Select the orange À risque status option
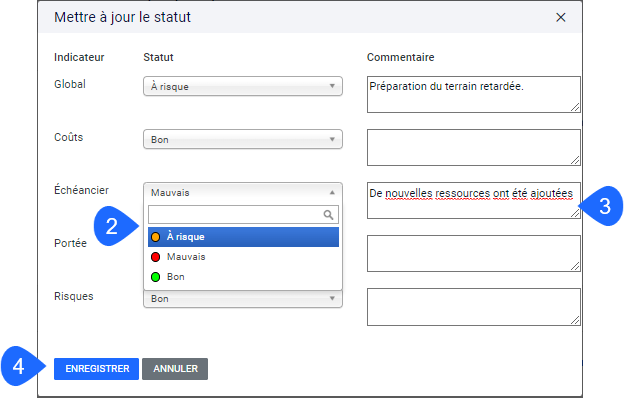624x398 pixels. point(243,237)
